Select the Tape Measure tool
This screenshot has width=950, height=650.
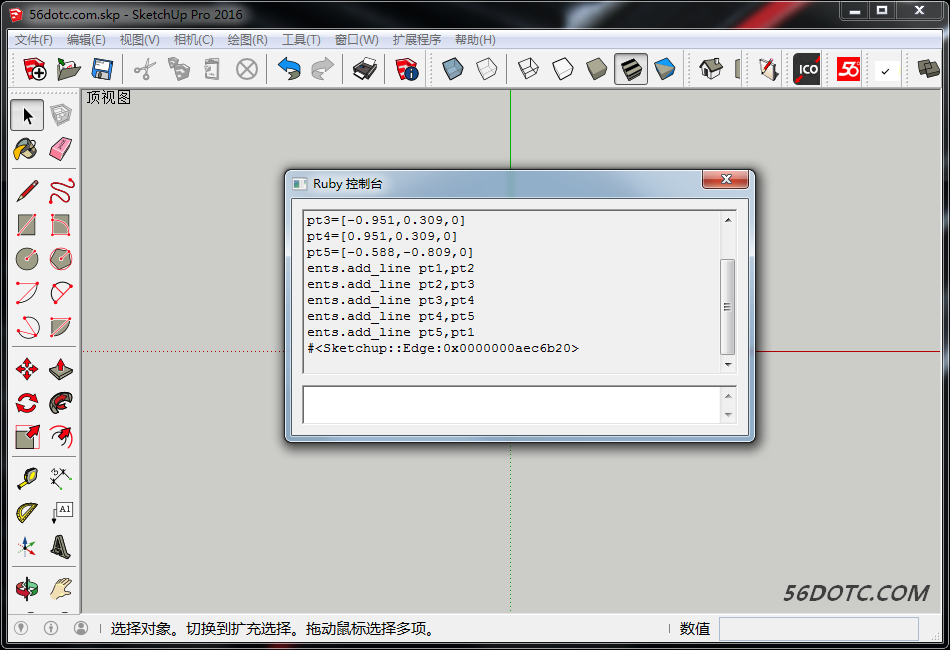pyautogui.click(x=26, y=478)
